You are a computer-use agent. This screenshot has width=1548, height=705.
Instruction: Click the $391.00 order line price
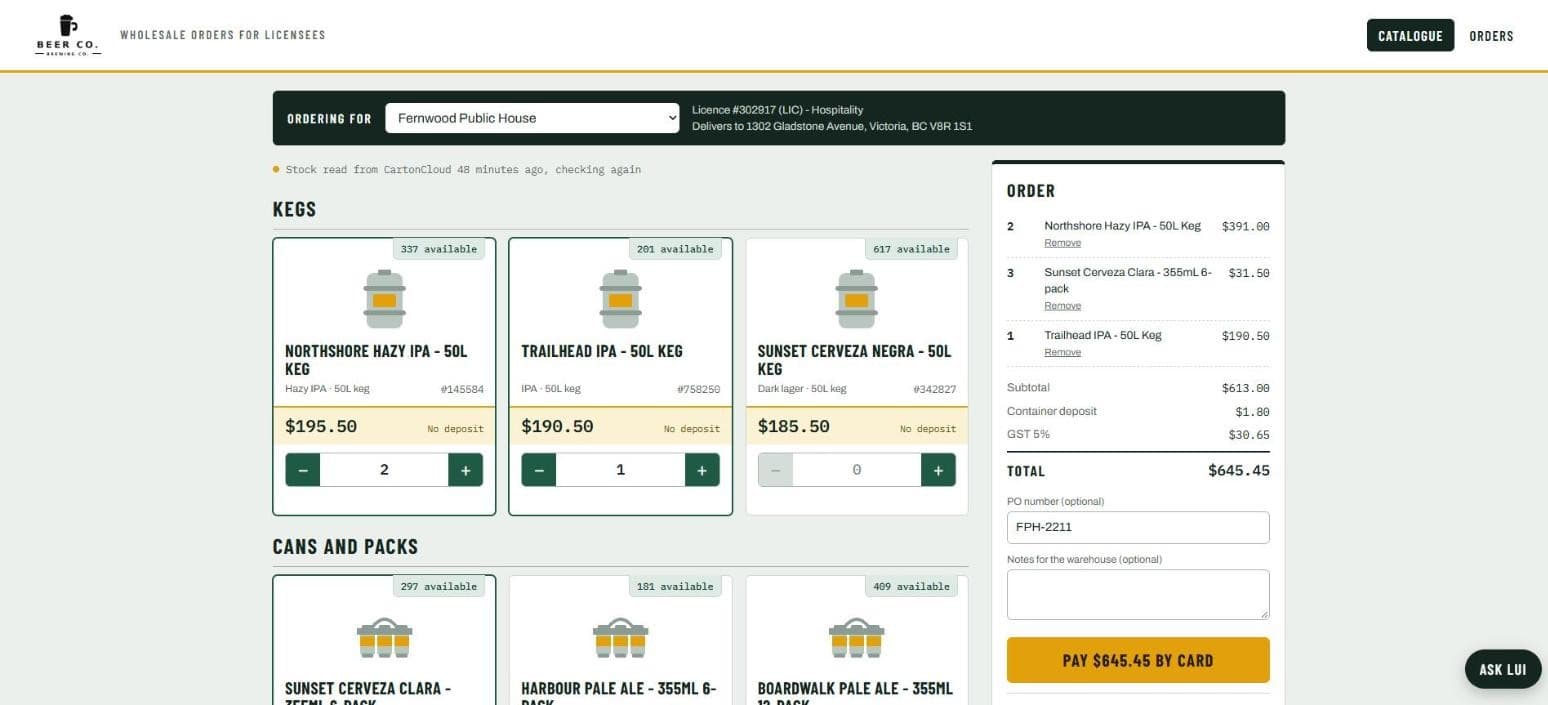pyautogui.click(x=1246, y=226)
